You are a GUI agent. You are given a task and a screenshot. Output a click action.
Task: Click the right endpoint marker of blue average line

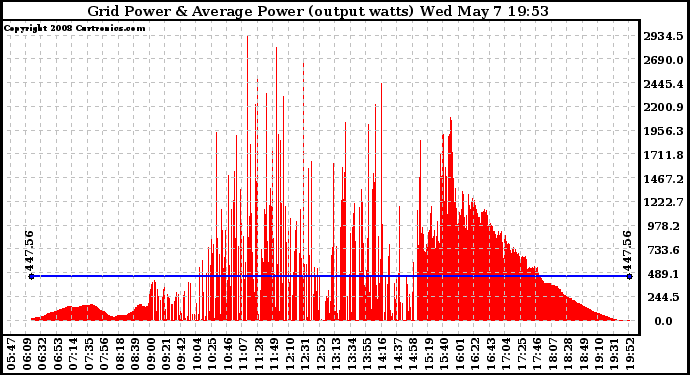coord(630,276)
